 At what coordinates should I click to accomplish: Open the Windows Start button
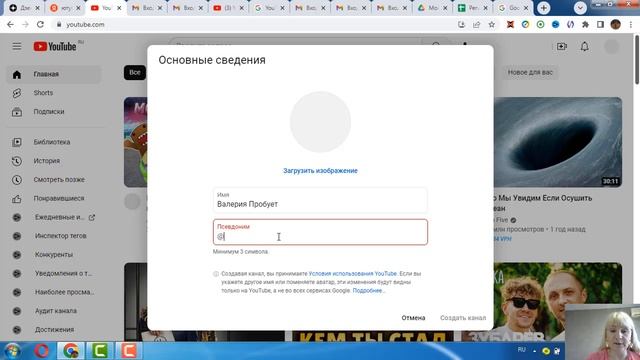pos(12,351)
